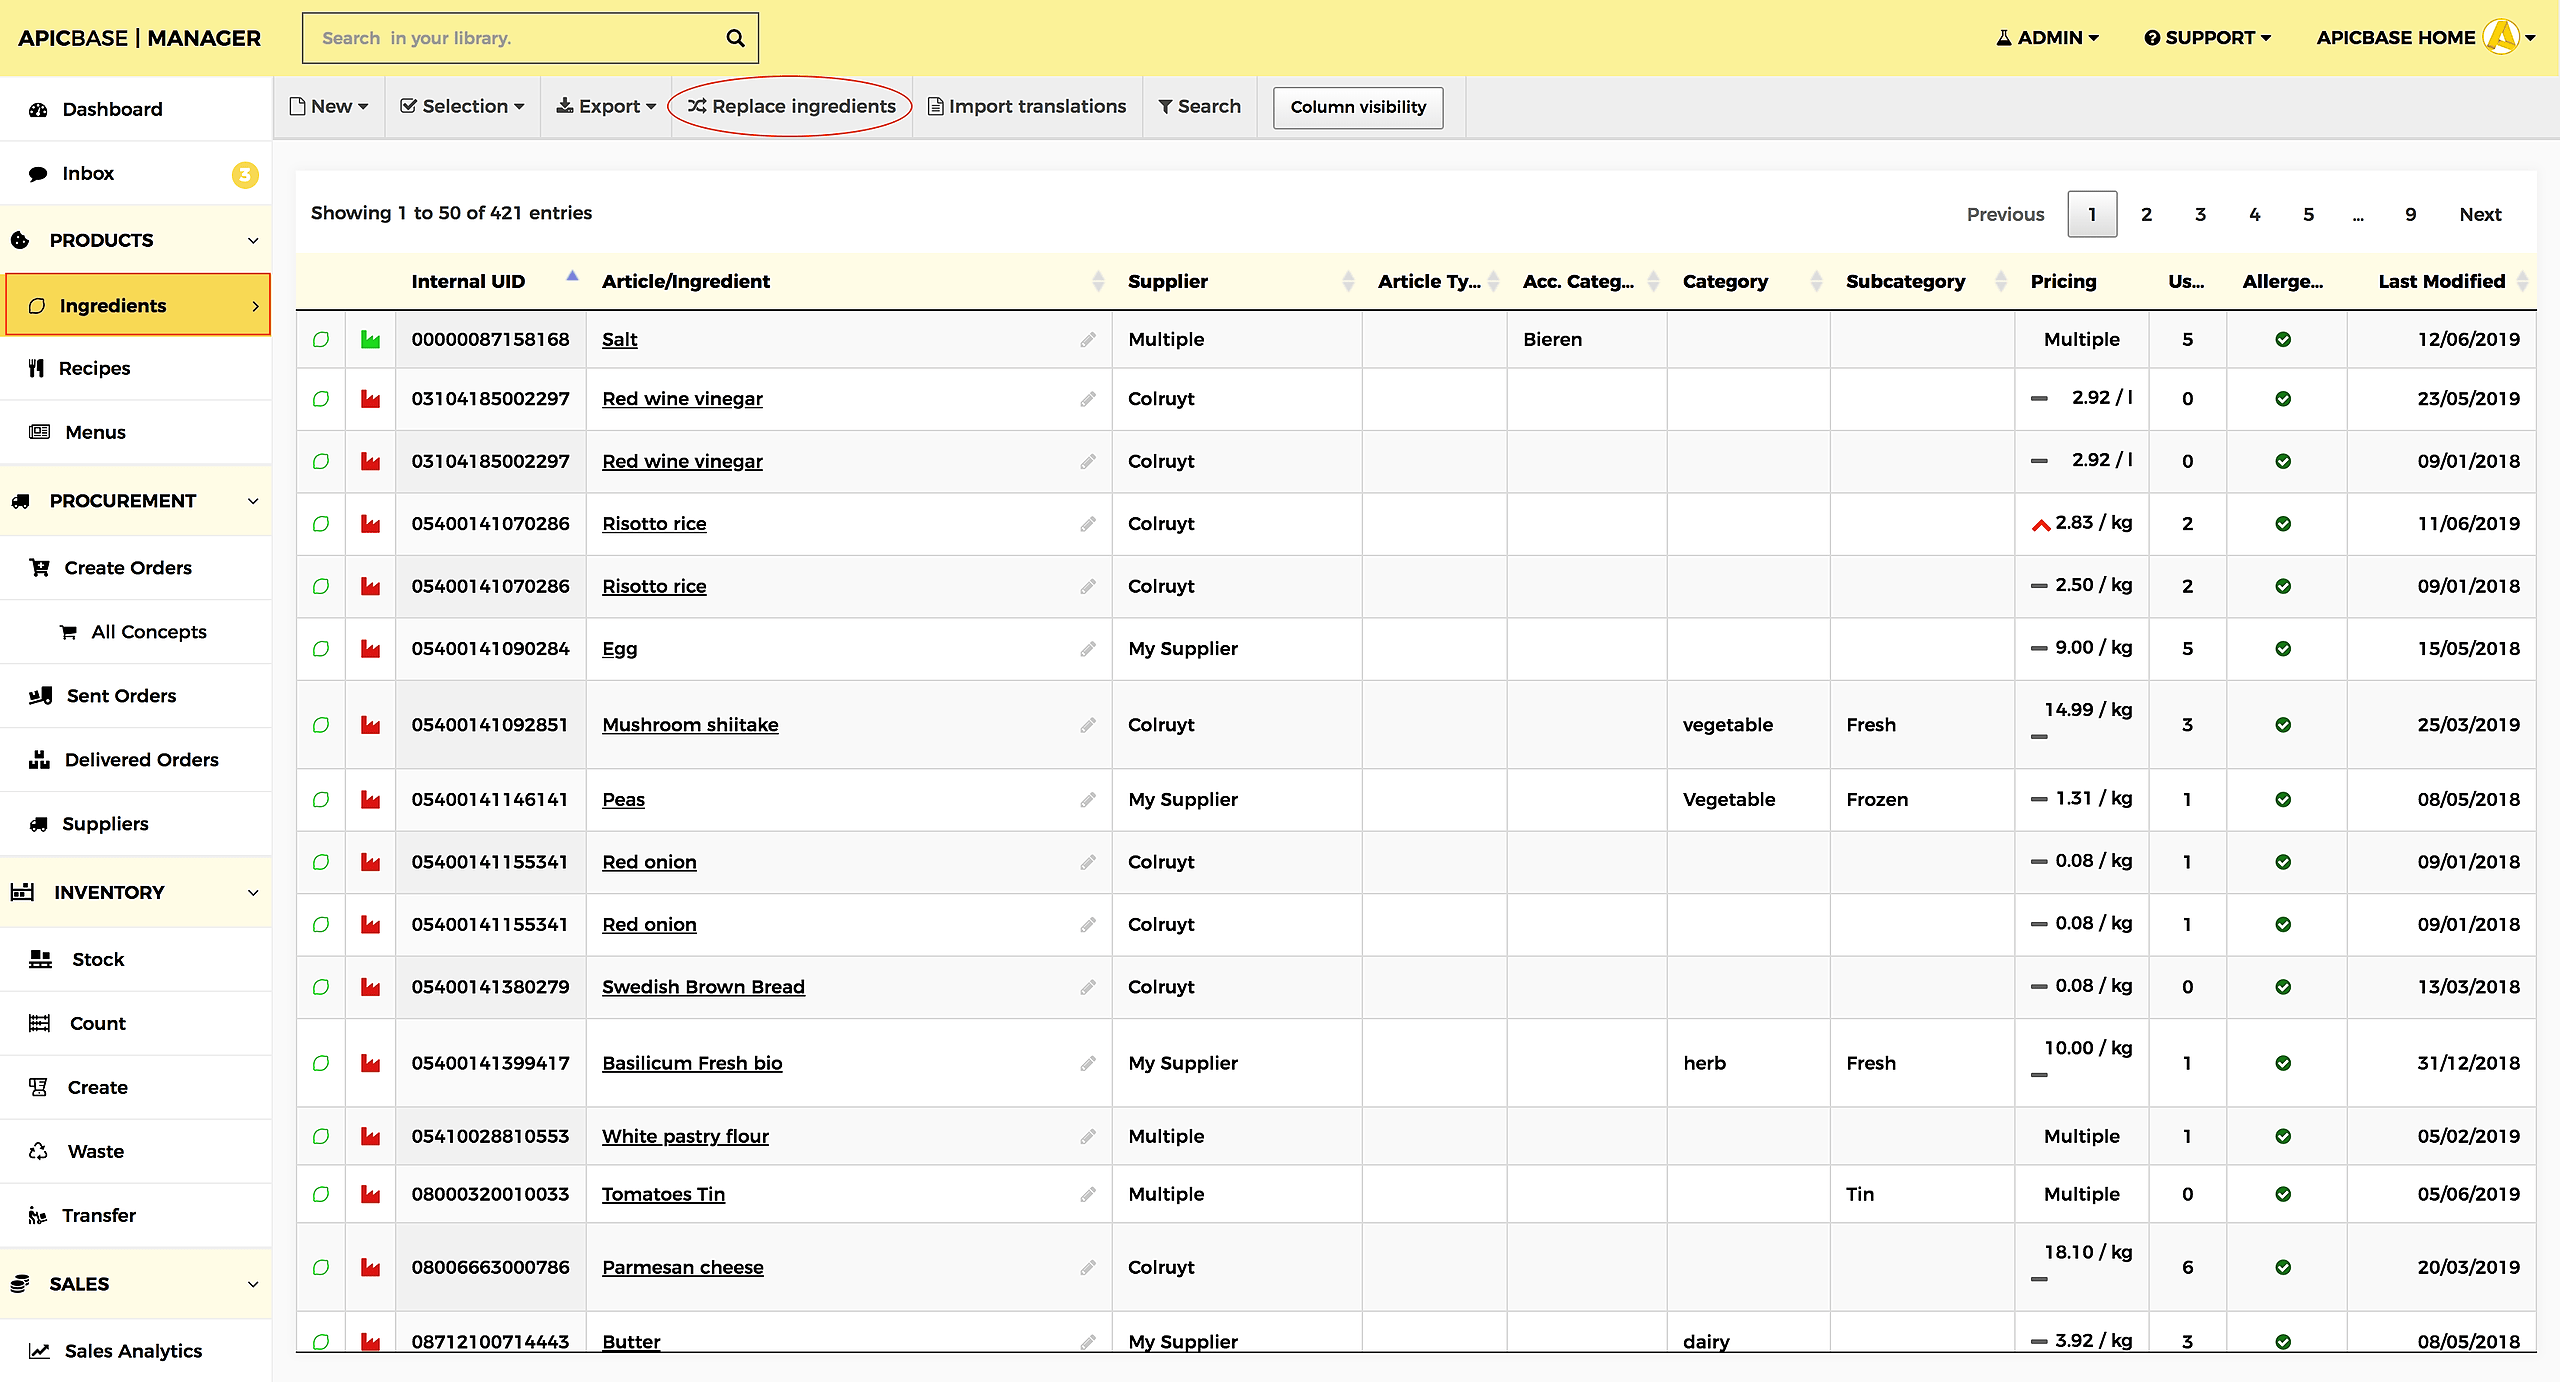Open Waste from the sidebar
The image size is (2560, 1382).
pos(96,1151)
